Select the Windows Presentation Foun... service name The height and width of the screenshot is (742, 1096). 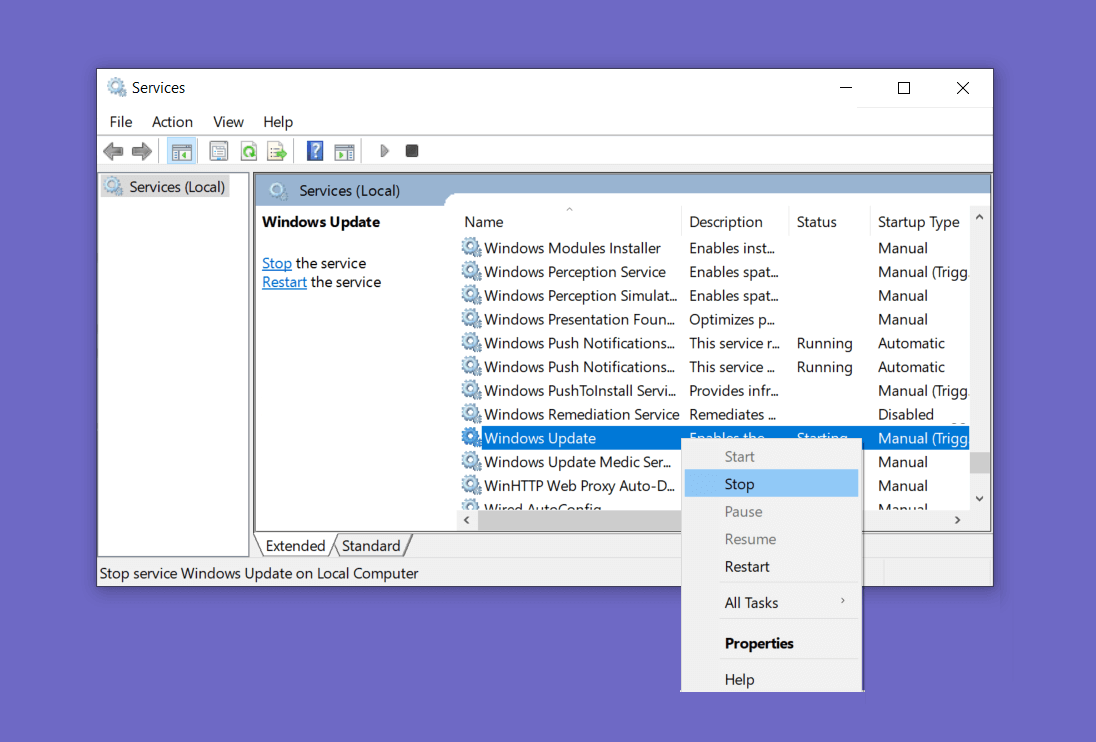579,319
